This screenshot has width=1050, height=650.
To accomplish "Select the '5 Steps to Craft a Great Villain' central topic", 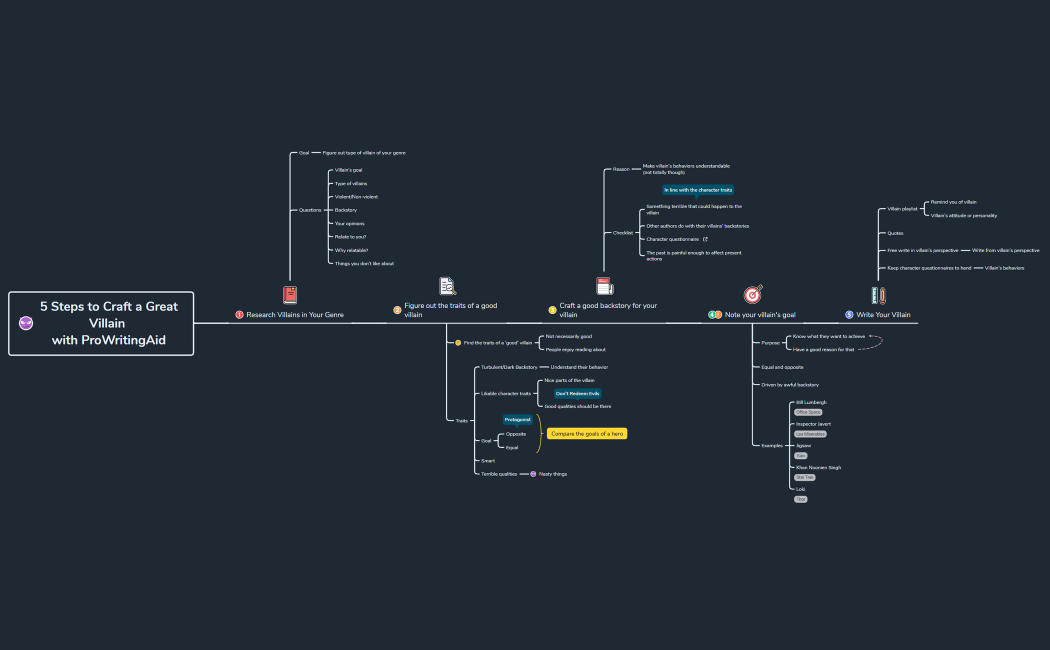I will click(101, 323).
